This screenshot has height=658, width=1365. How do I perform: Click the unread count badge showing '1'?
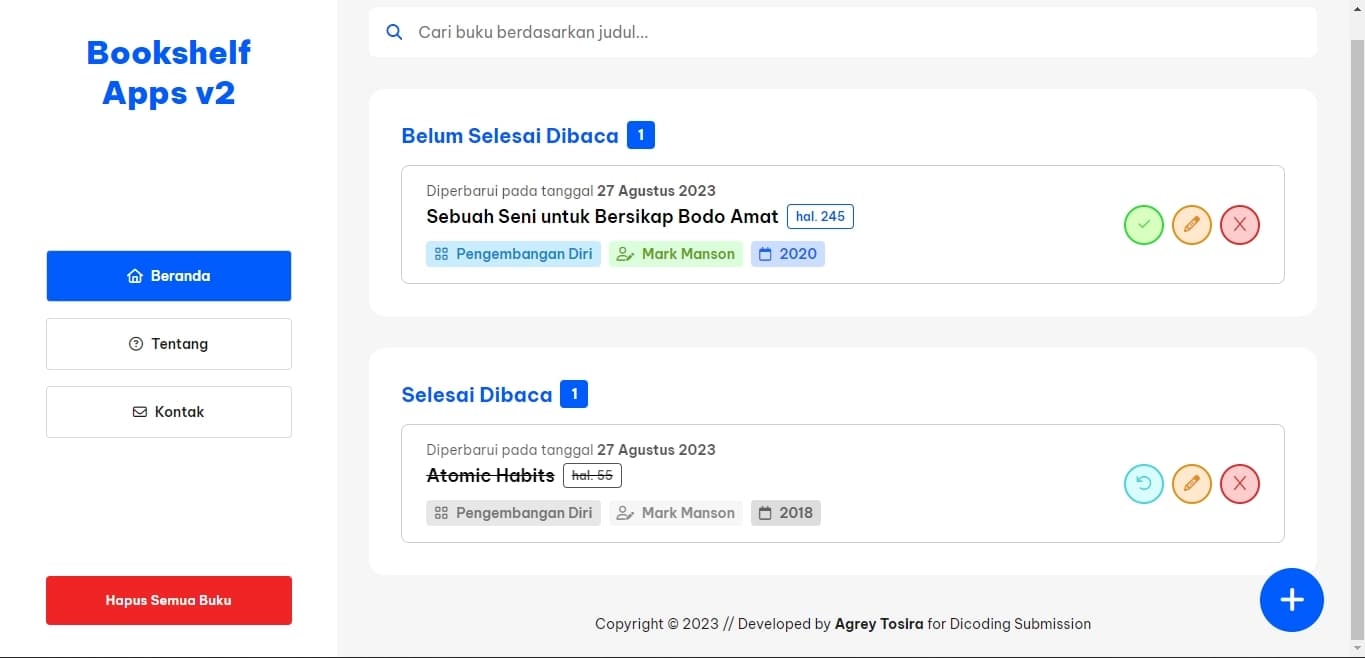tap(641, 134)
